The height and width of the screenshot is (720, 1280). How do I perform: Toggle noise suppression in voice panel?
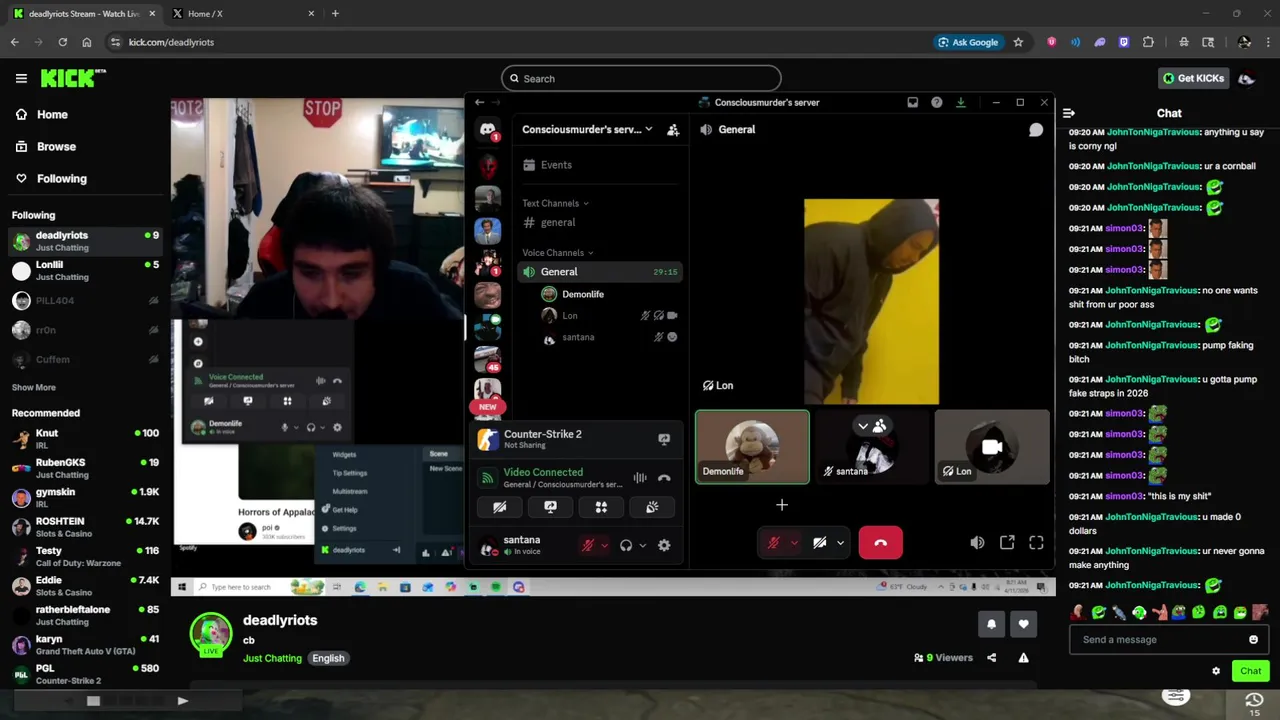pos(640,478)
